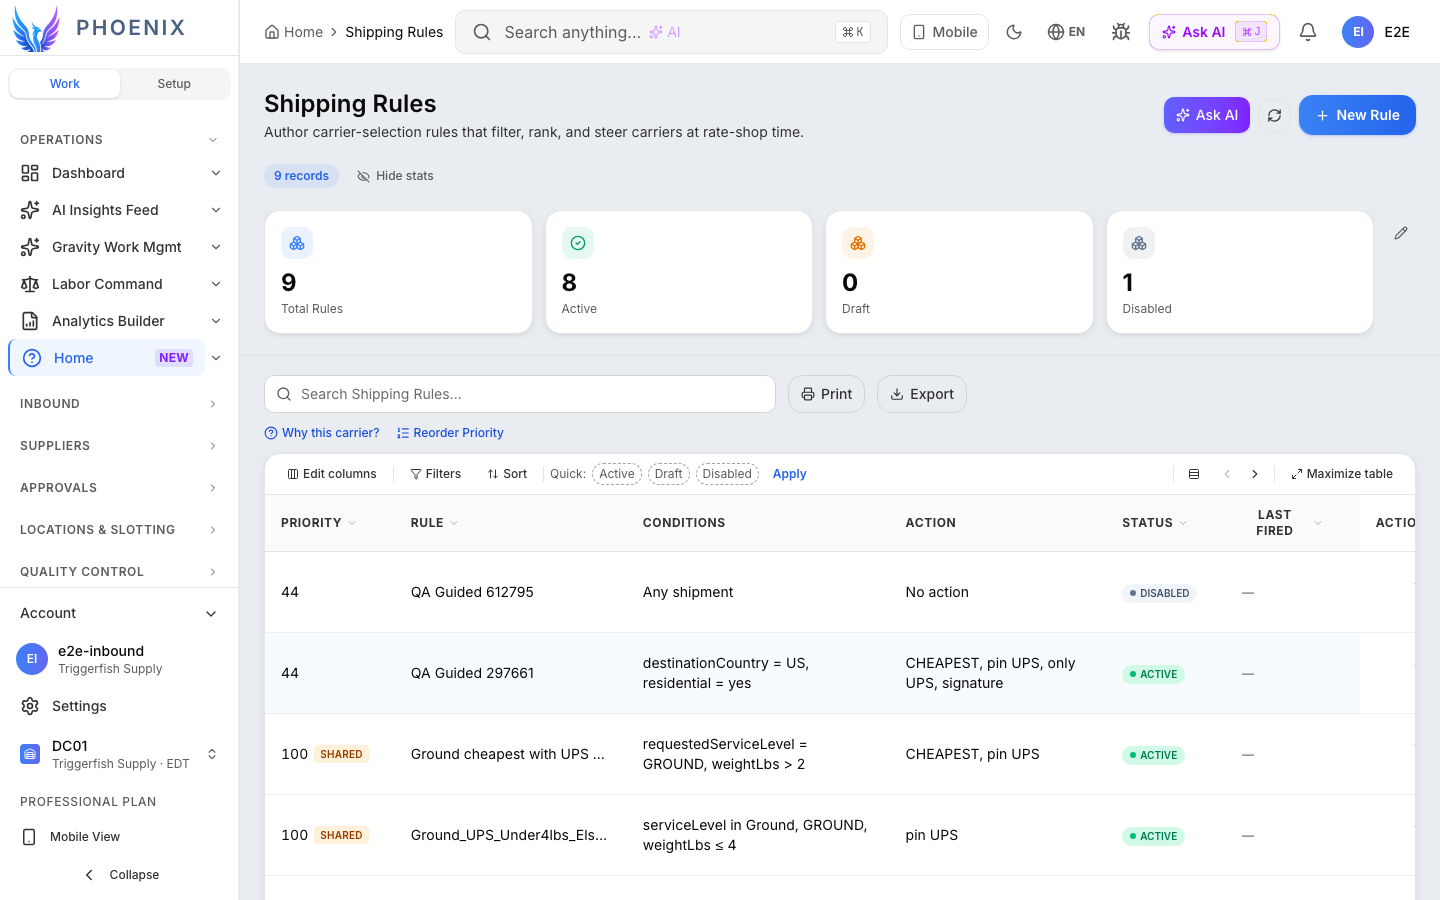Image resolution: width=1440 pixels, height=900 pixels.
Task: Toggle the Draft quick filter
Action: [669, 474]
